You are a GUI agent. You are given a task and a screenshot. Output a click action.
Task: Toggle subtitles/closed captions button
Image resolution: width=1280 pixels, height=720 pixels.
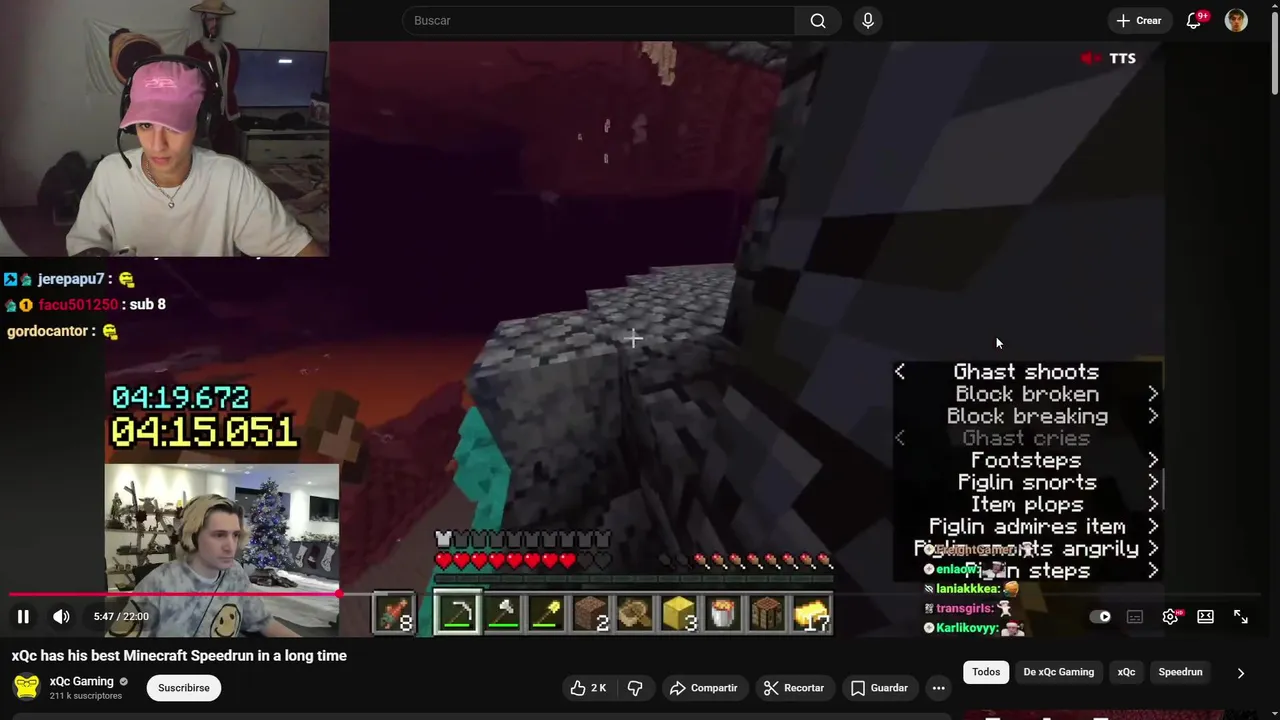click(x=1135, y=617)
